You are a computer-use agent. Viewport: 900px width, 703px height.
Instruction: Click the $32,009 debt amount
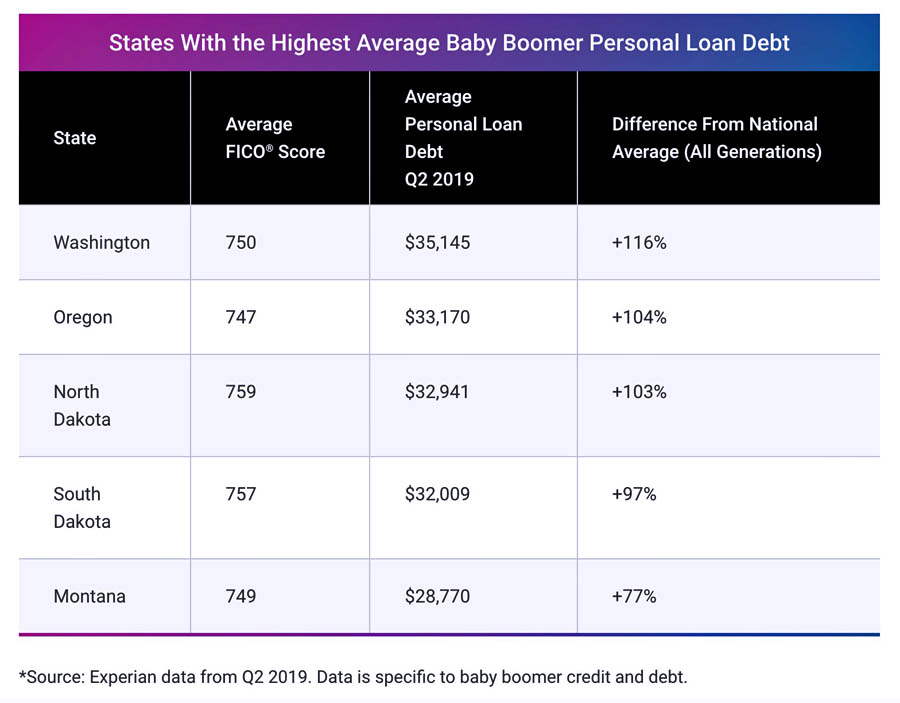coord(437,494)
